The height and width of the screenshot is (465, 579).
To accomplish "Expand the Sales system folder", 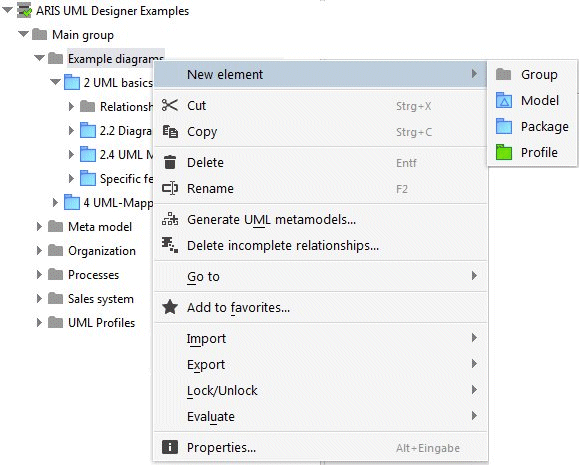I will coord(39,298).
